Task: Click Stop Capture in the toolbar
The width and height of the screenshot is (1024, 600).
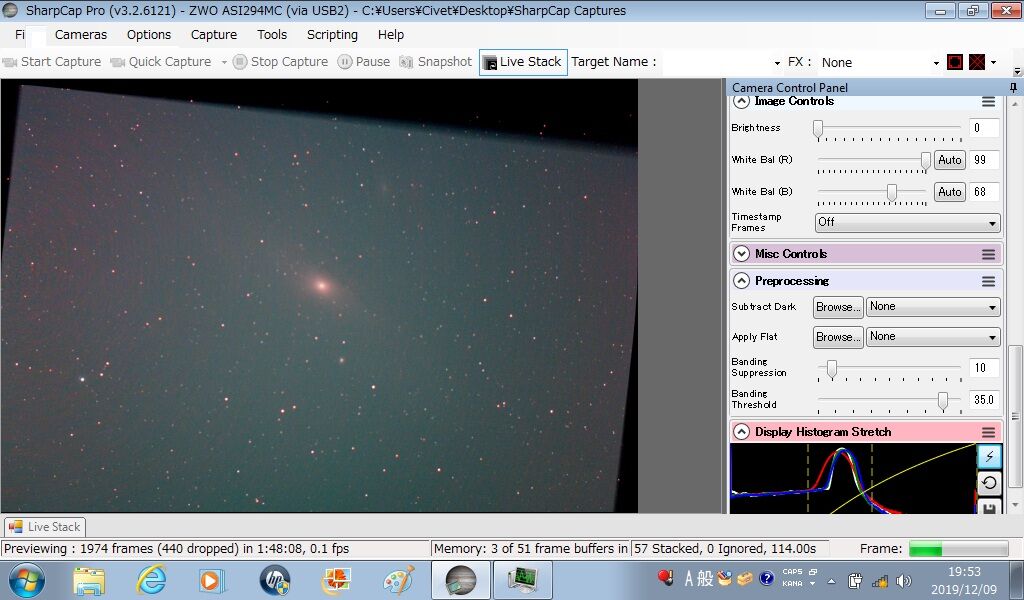Action: point(281,62)
